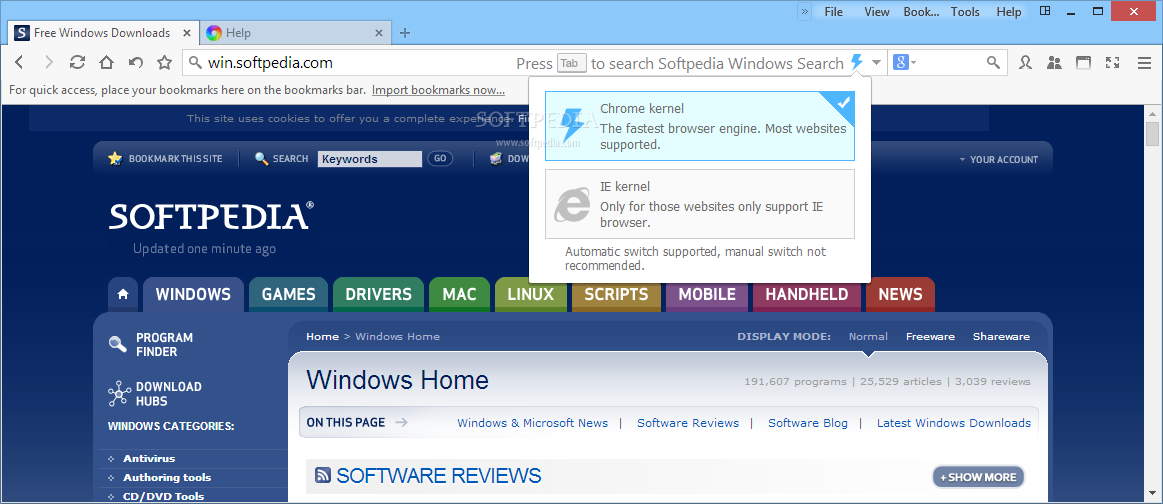The image size is (1163, 504).
Task: Open the single user account icon
Action: tap(1025, 63)
